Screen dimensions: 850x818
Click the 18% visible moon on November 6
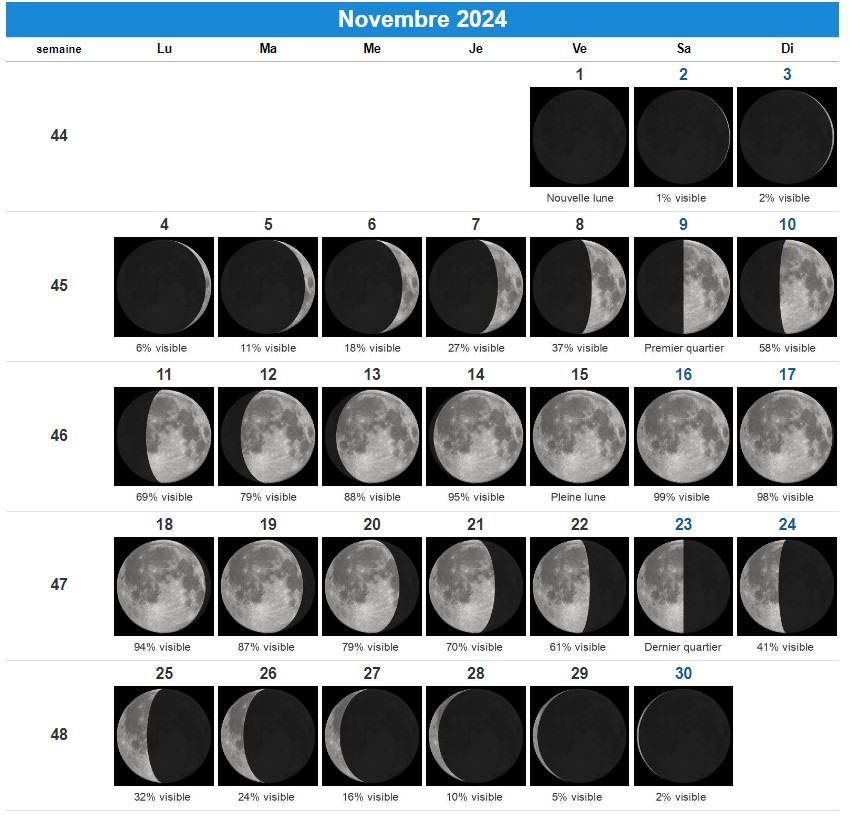pyautogui.click(x=372, y=287)
